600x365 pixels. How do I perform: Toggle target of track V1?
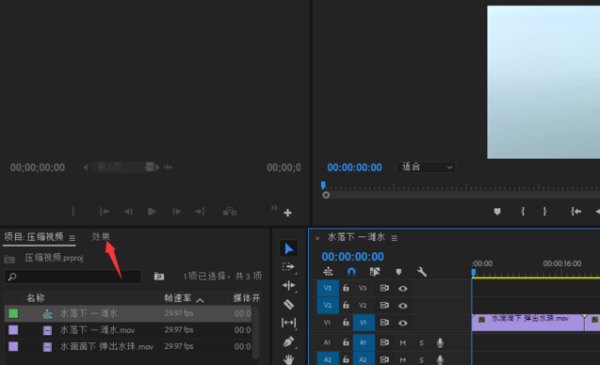tap(364, 323)
